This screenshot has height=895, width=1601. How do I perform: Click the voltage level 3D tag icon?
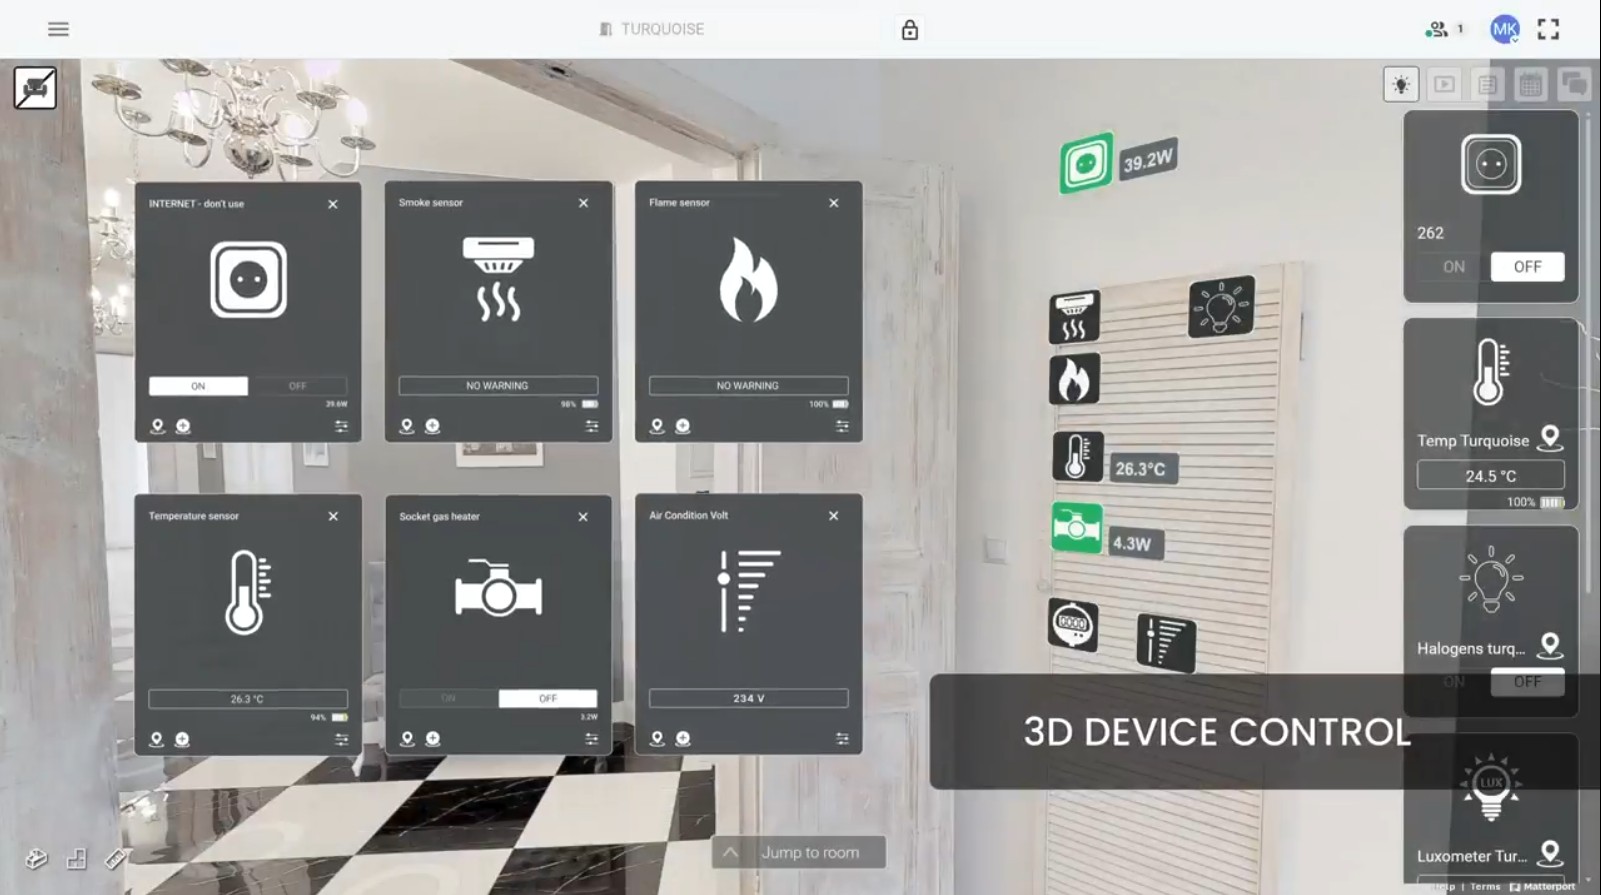pos(1166,642)
